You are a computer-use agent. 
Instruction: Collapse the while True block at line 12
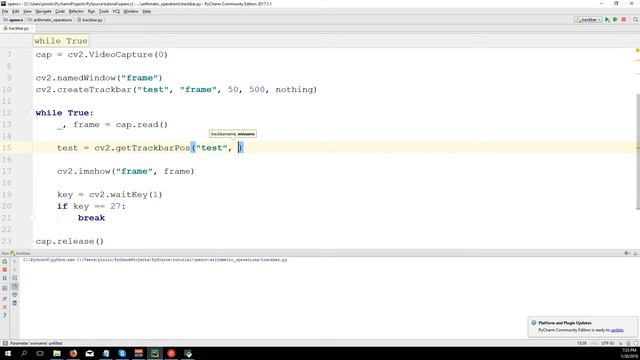pos(32,113)
